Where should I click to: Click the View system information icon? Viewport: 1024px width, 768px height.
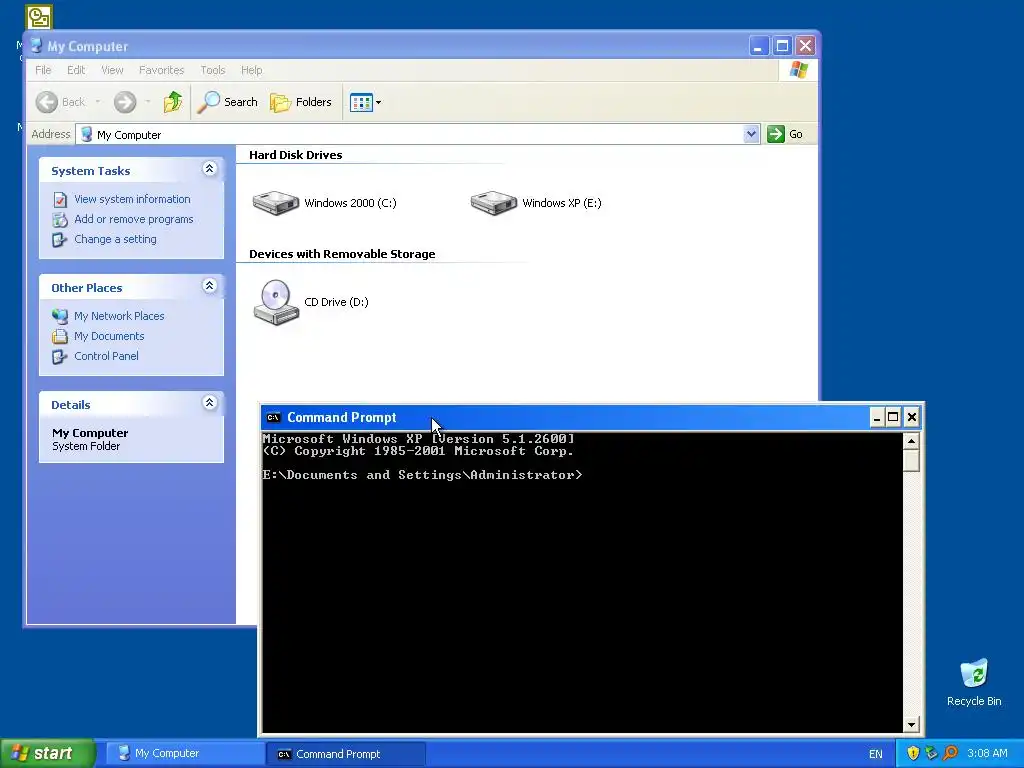coord(59,199)
